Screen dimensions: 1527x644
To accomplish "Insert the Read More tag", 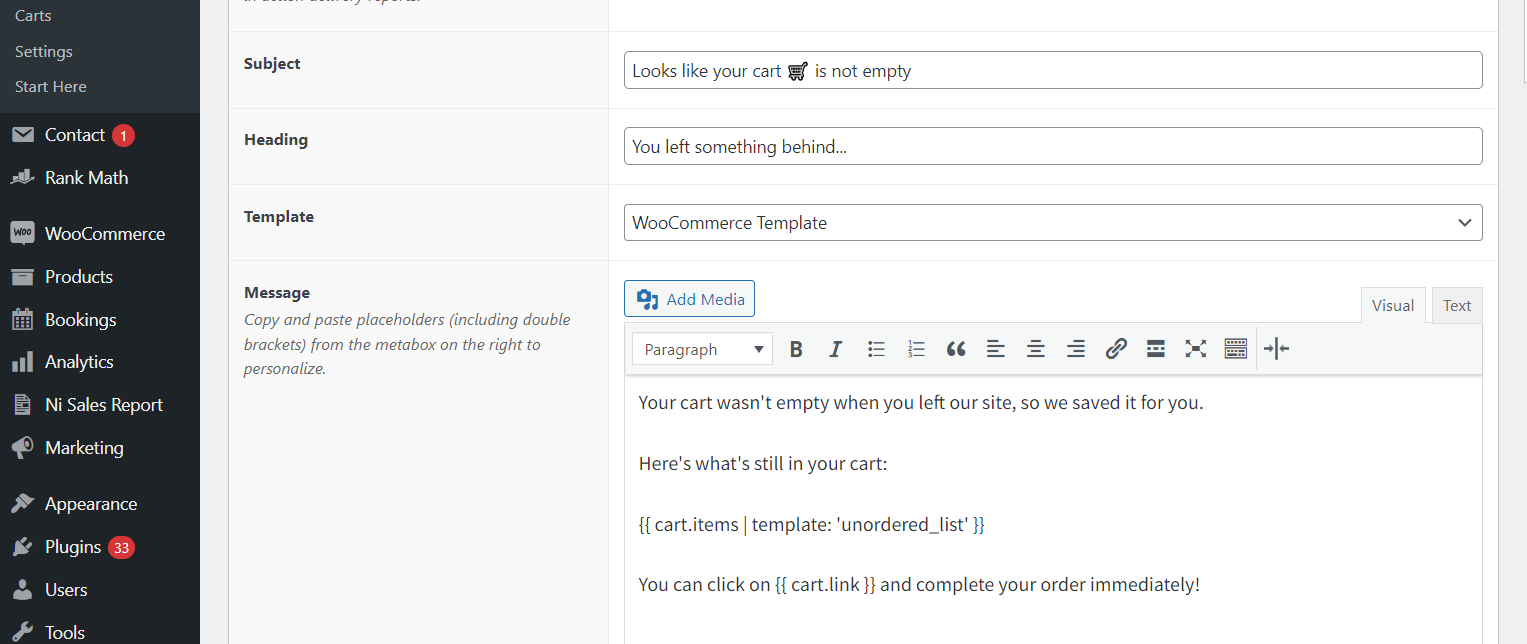I will [1156, 348].
